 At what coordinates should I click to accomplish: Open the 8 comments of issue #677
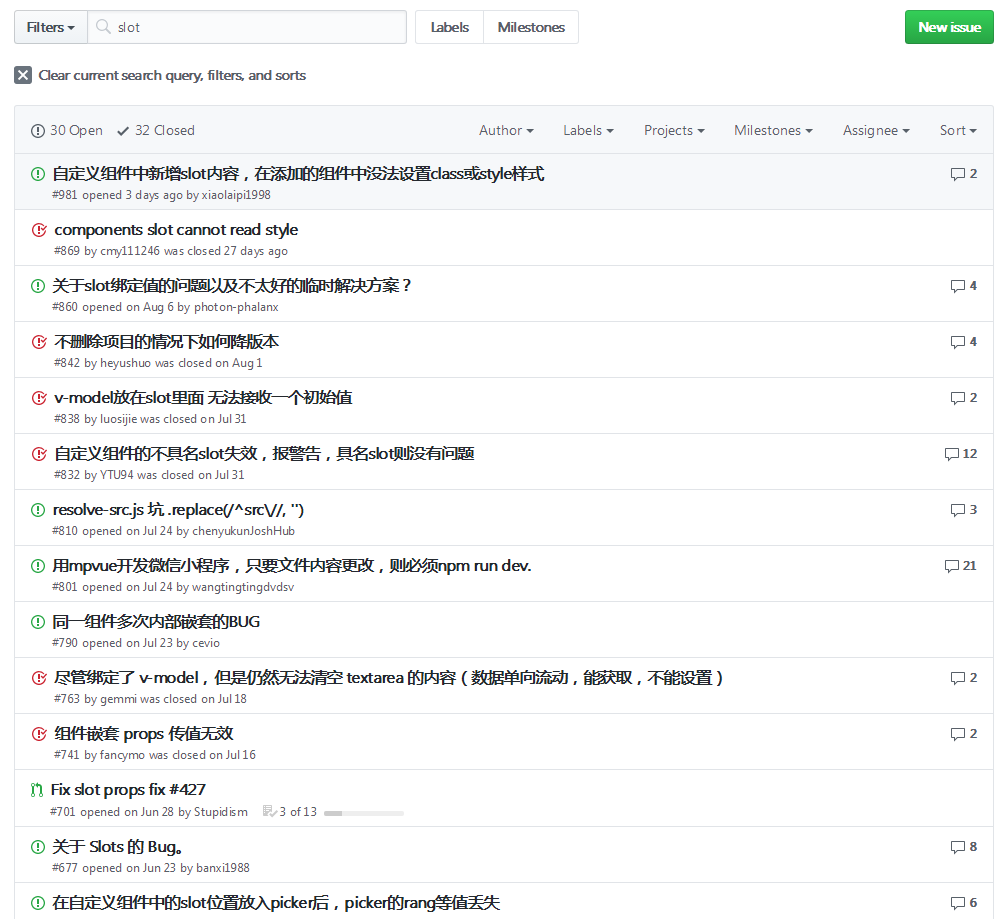point(963,847)
